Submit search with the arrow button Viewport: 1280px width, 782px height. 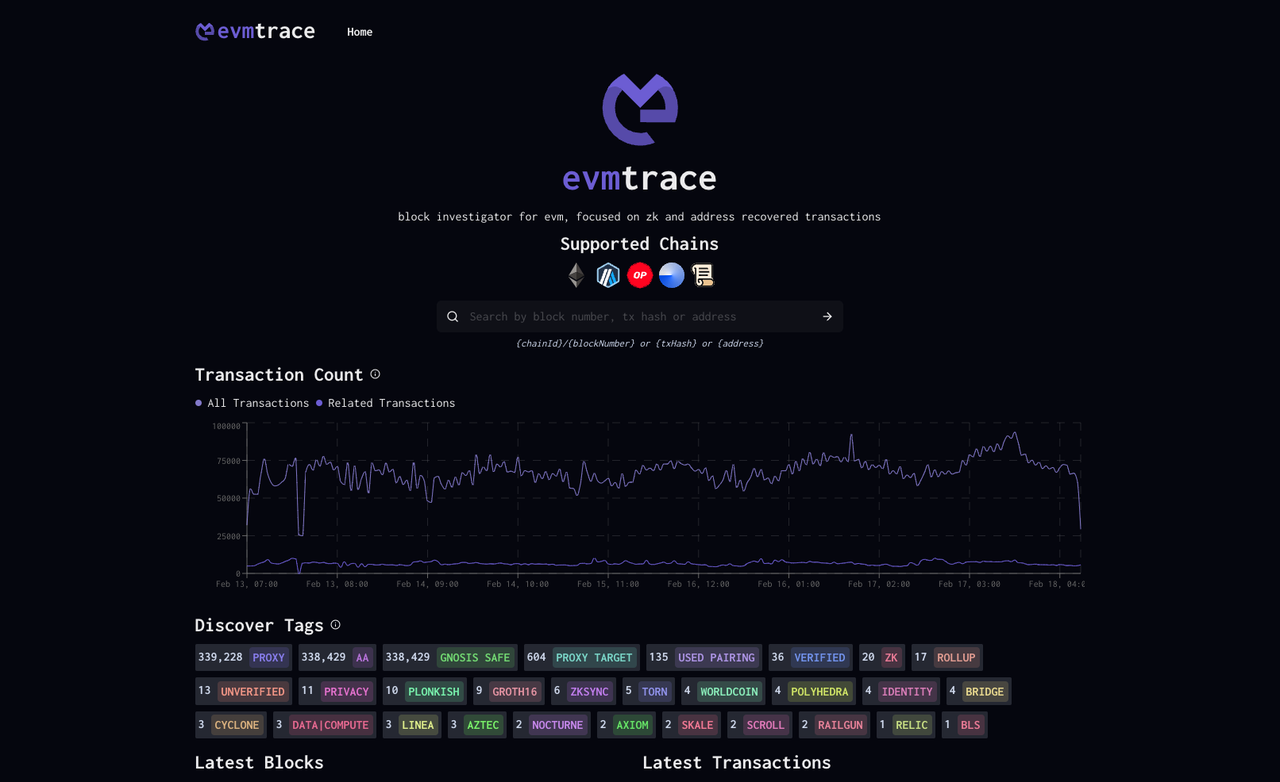pos(826,316)
